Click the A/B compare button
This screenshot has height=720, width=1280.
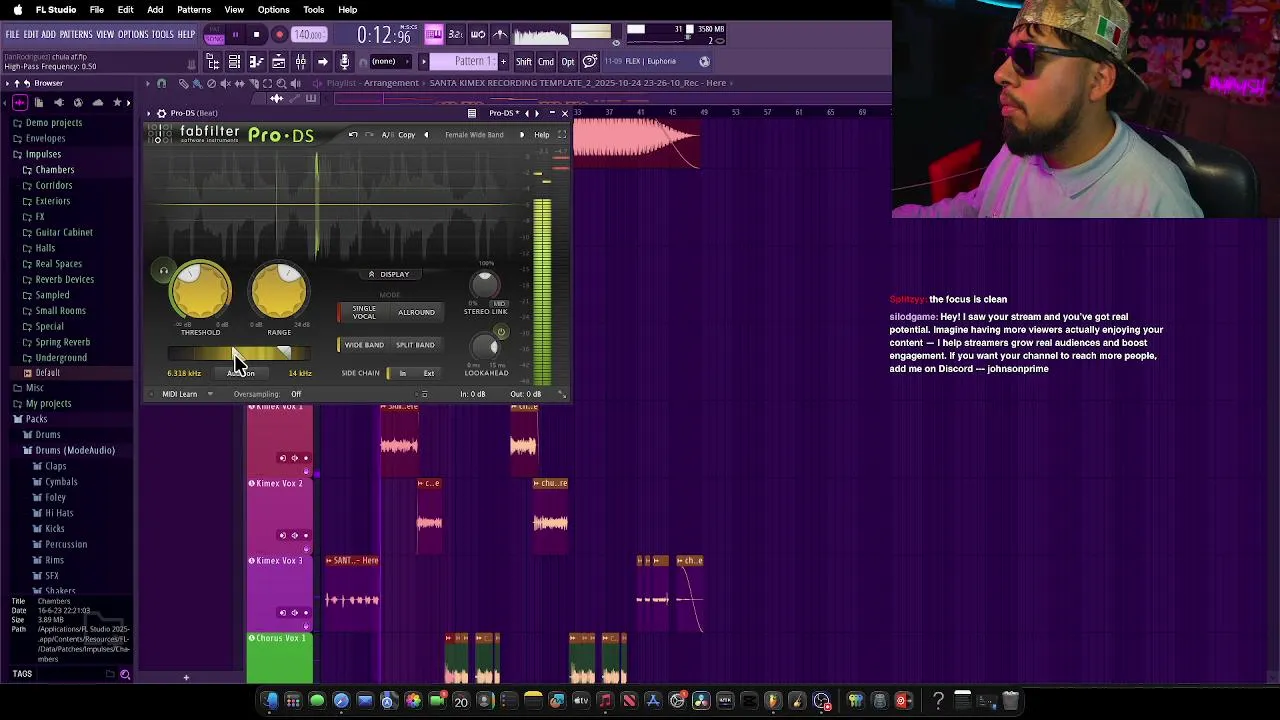coord(386,135)
